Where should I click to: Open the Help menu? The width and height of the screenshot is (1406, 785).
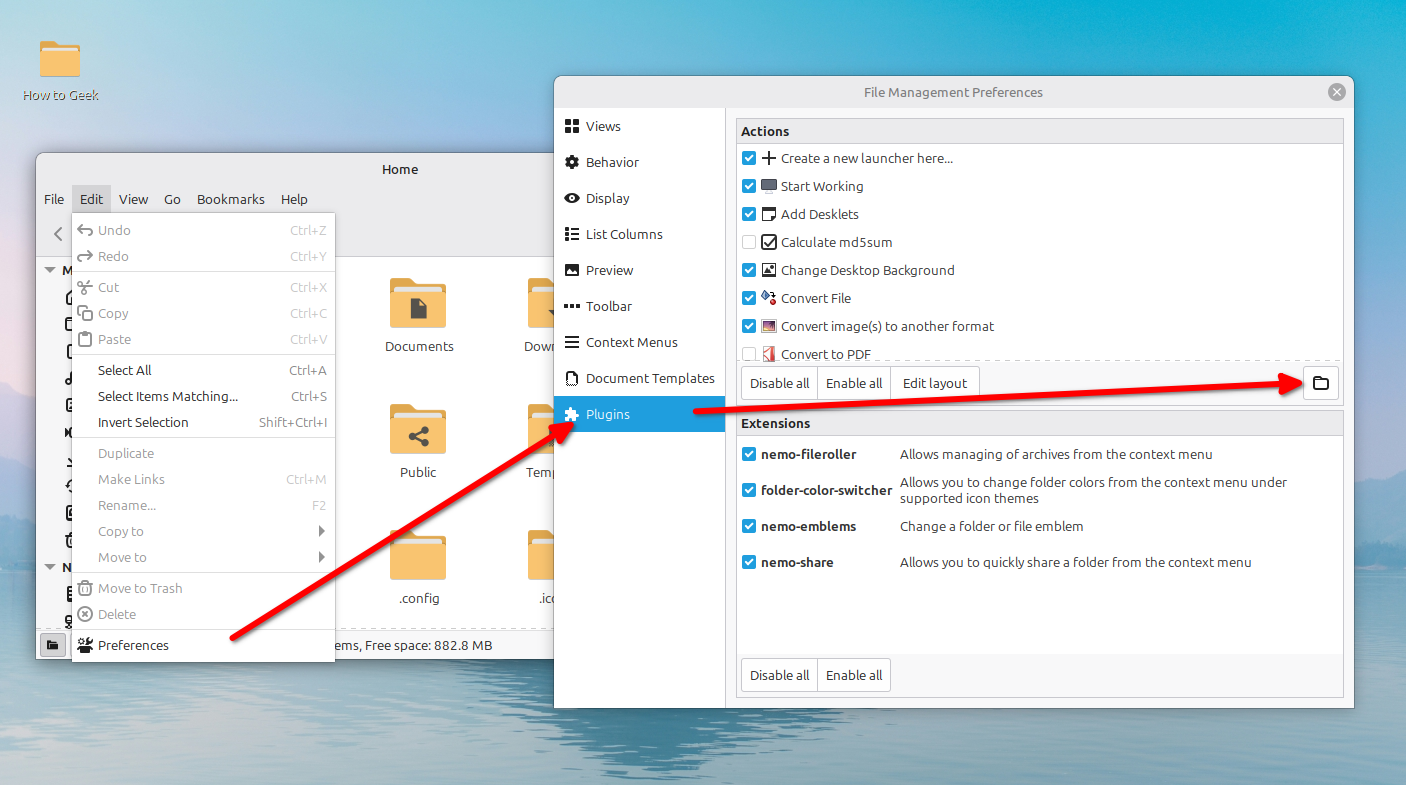point(294,199)
